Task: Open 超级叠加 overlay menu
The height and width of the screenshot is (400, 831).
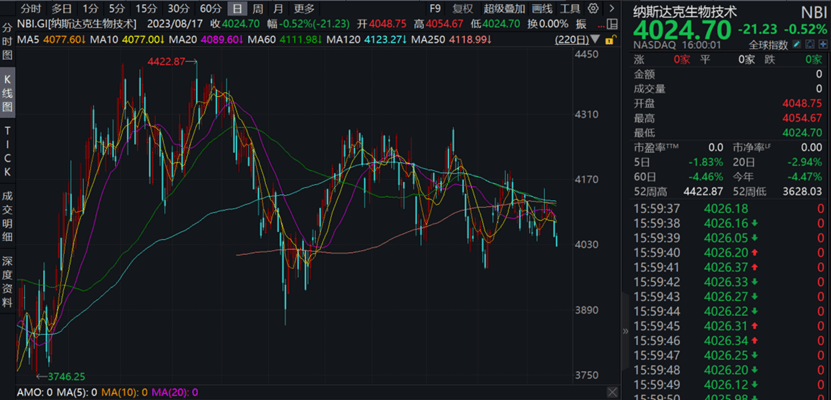Action: tap(503, 9)
